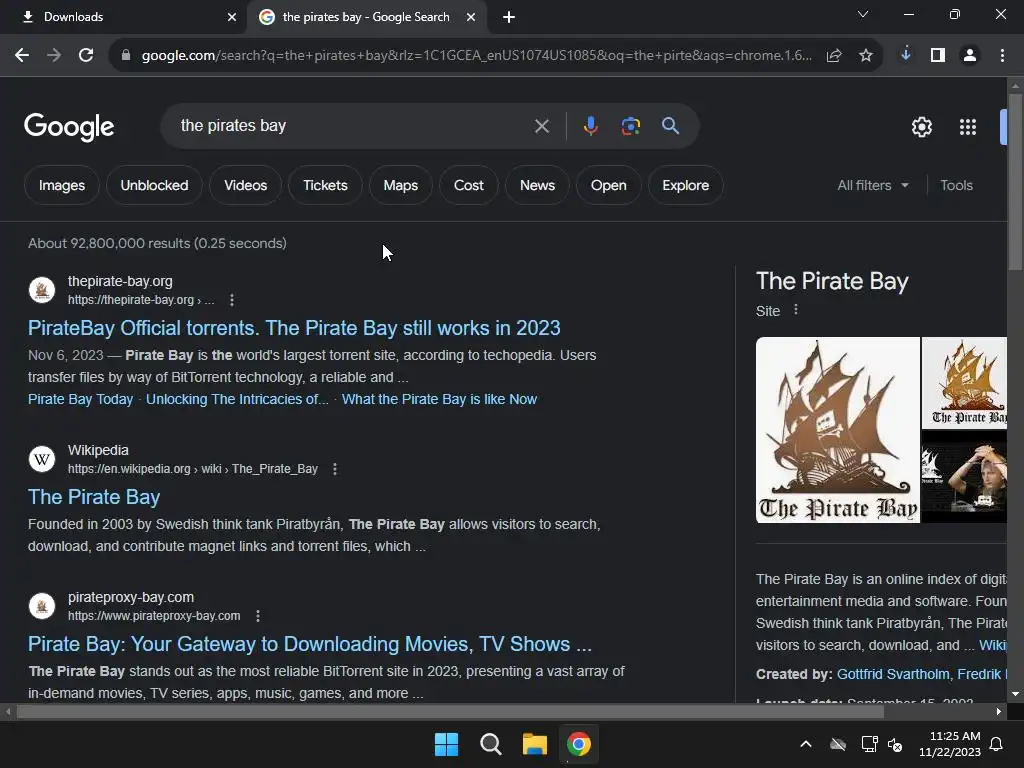Show hidden system tray icons

click(806, 744)
